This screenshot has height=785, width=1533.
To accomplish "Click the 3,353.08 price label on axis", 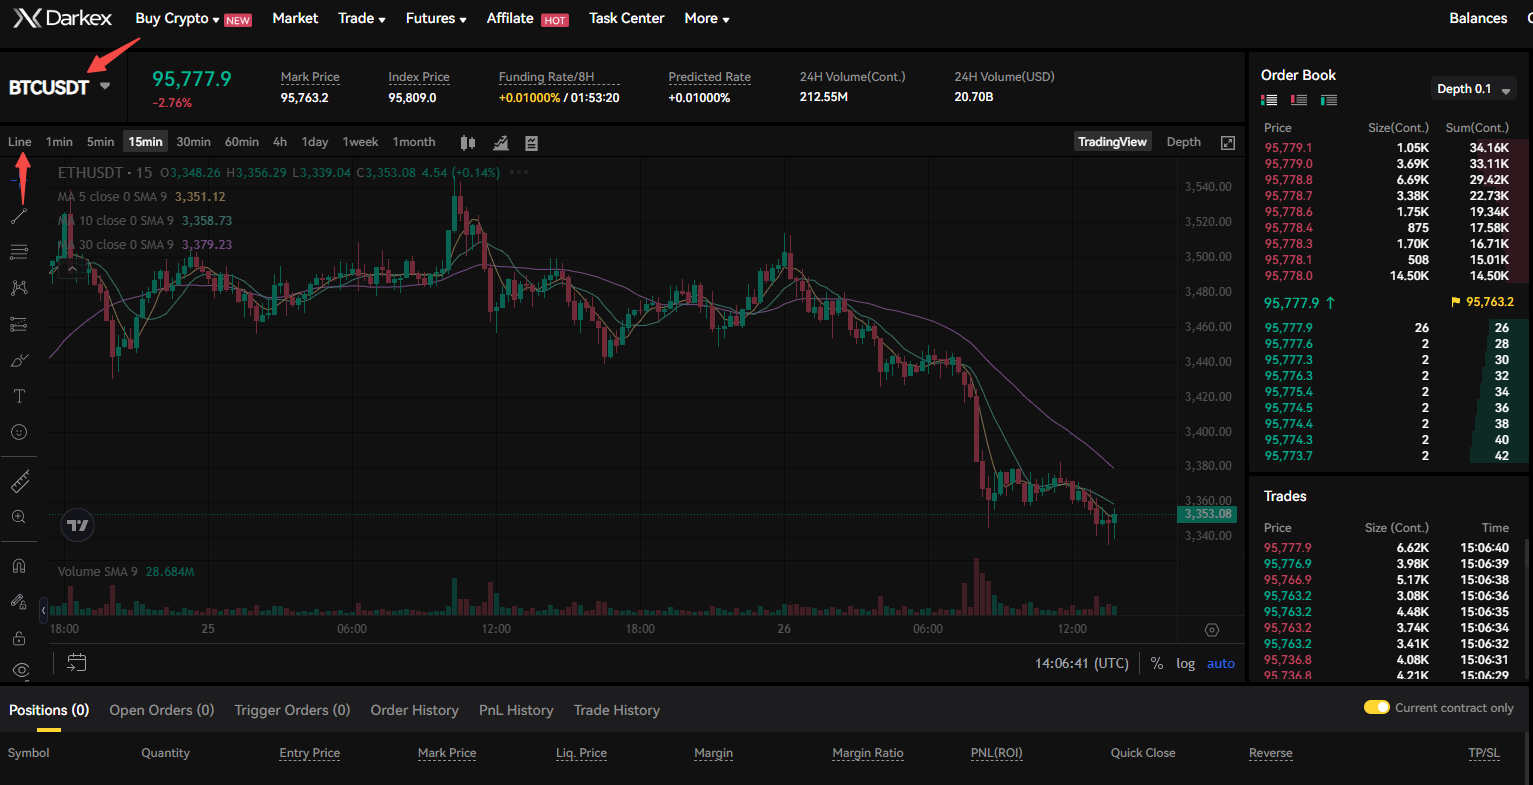I will (x=1209, y=514).
